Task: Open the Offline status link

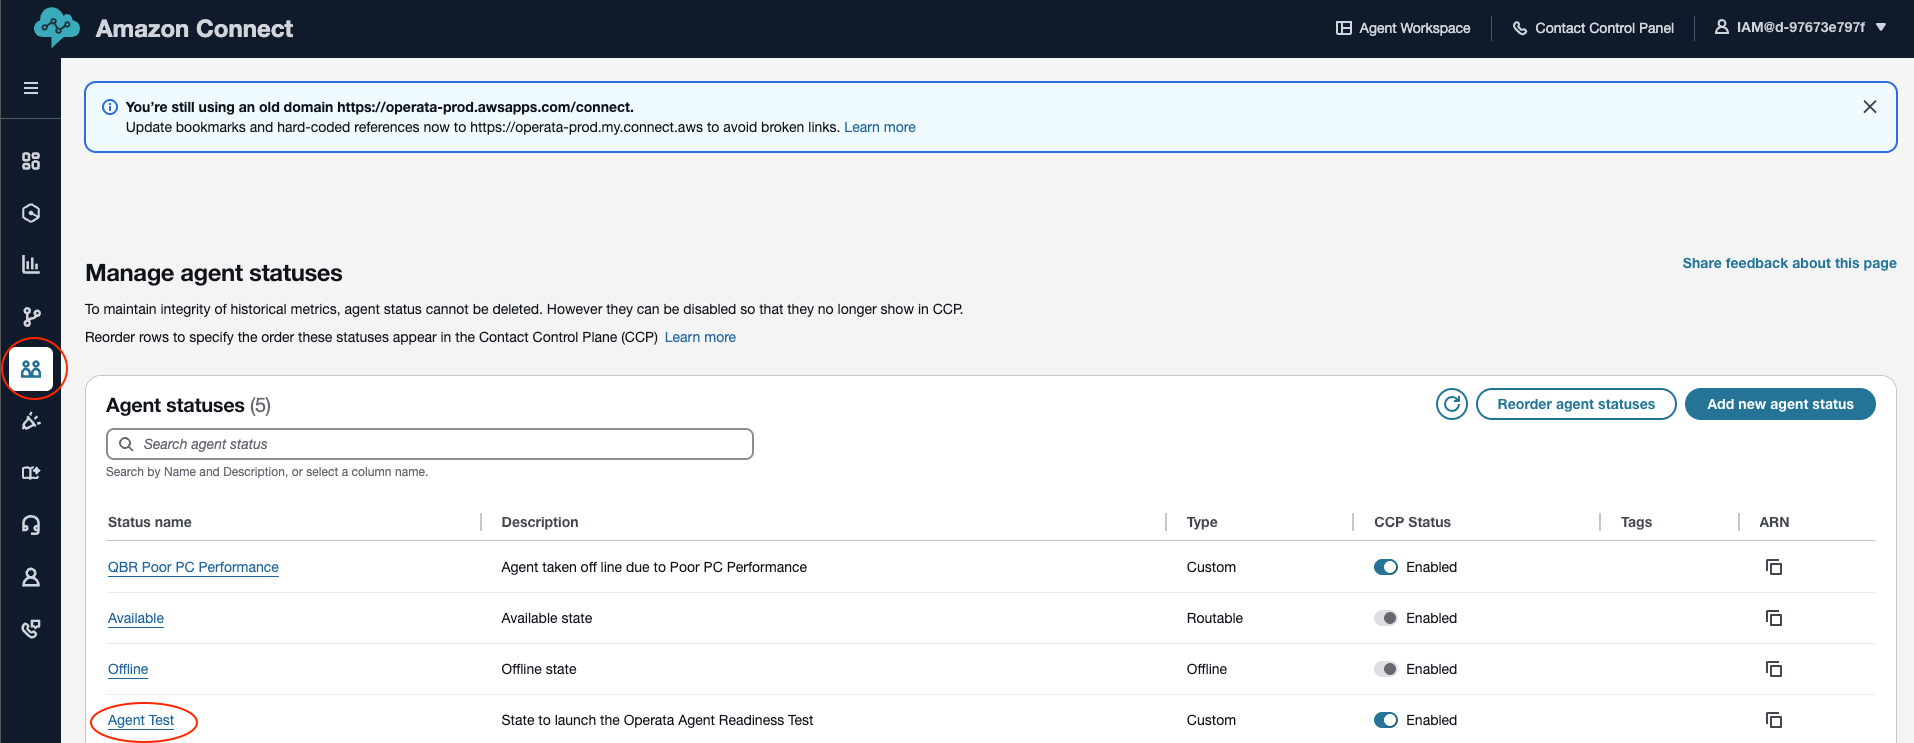Action: [128, 669]
